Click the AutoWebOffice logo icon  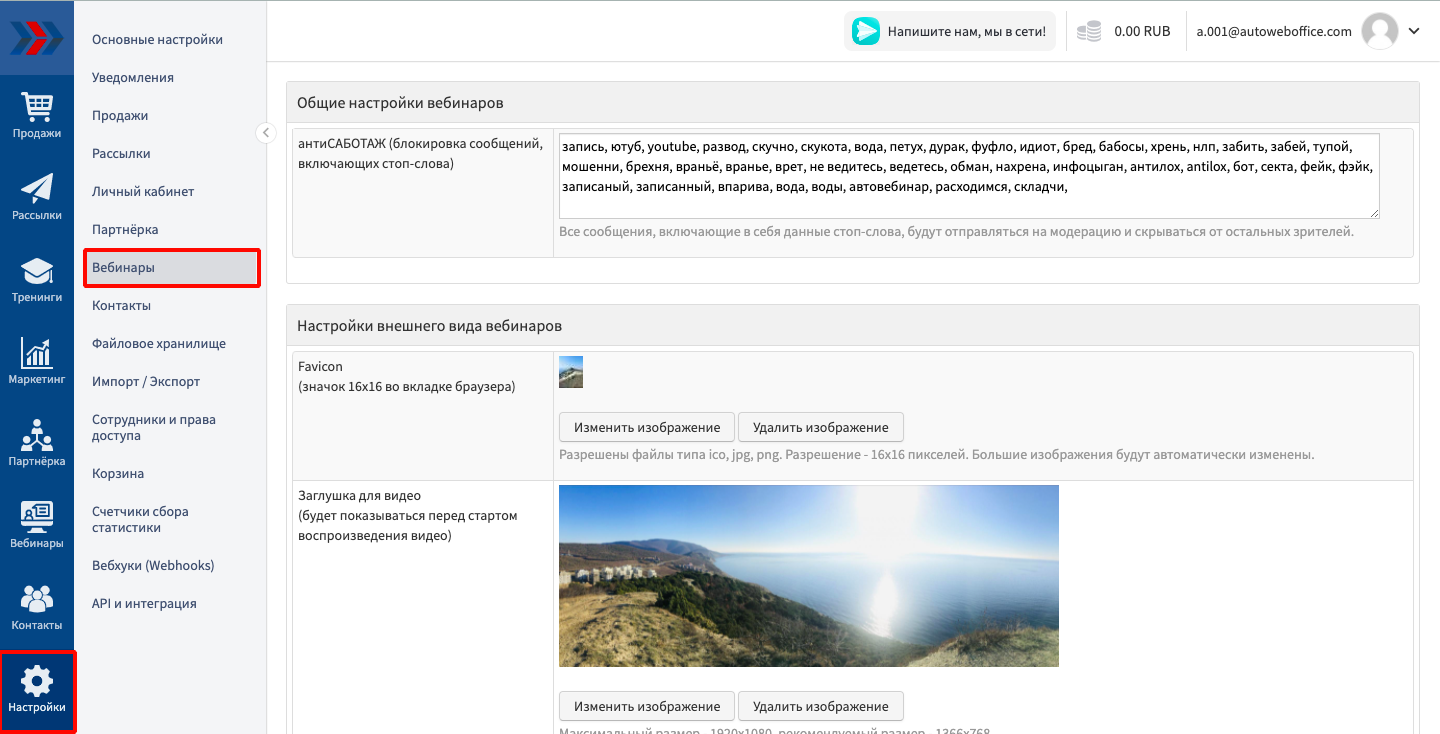pos(37,37)
